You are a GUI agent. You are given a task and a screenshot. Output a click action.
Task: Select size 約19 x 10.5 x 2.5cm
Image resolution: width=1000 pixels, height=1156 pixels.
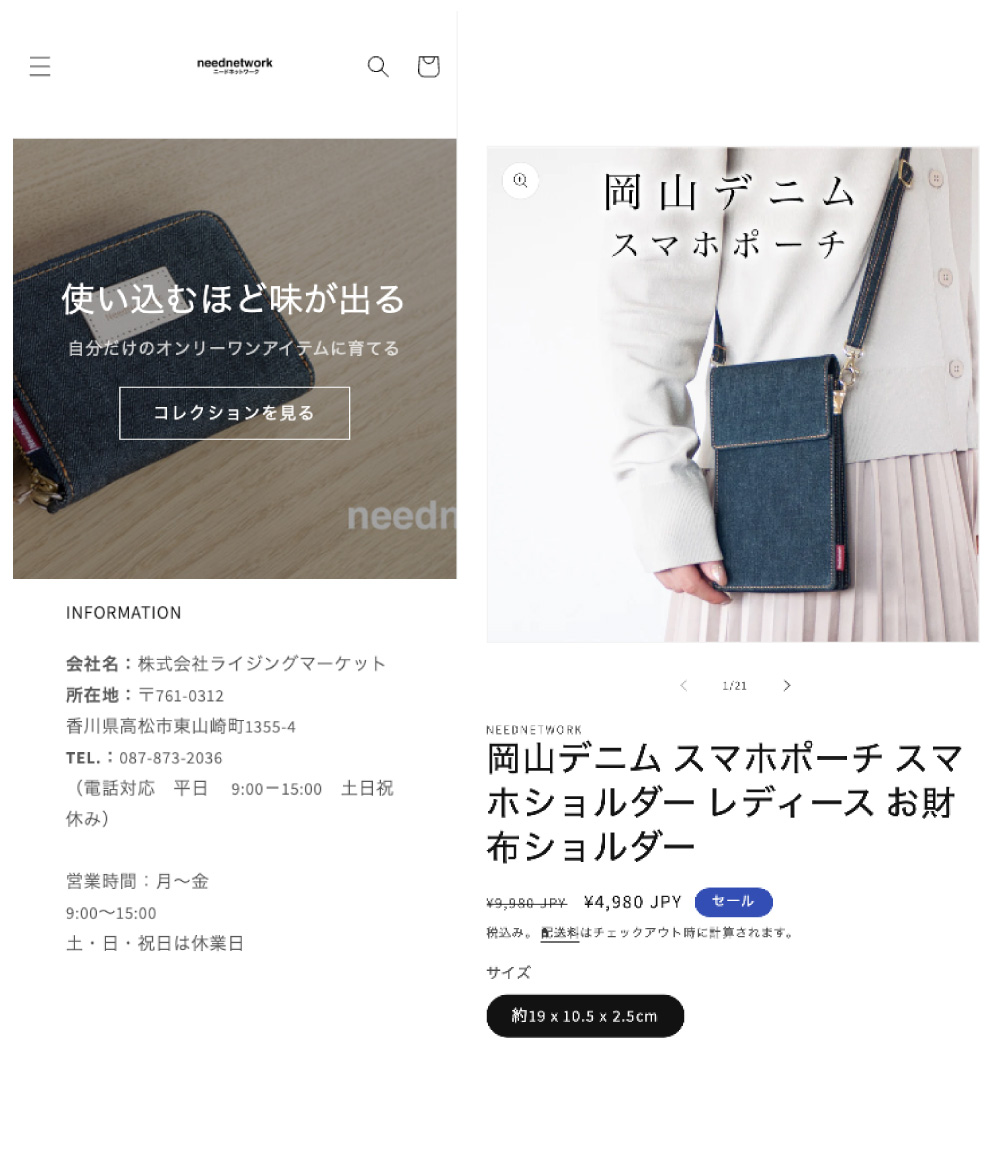585,1016
